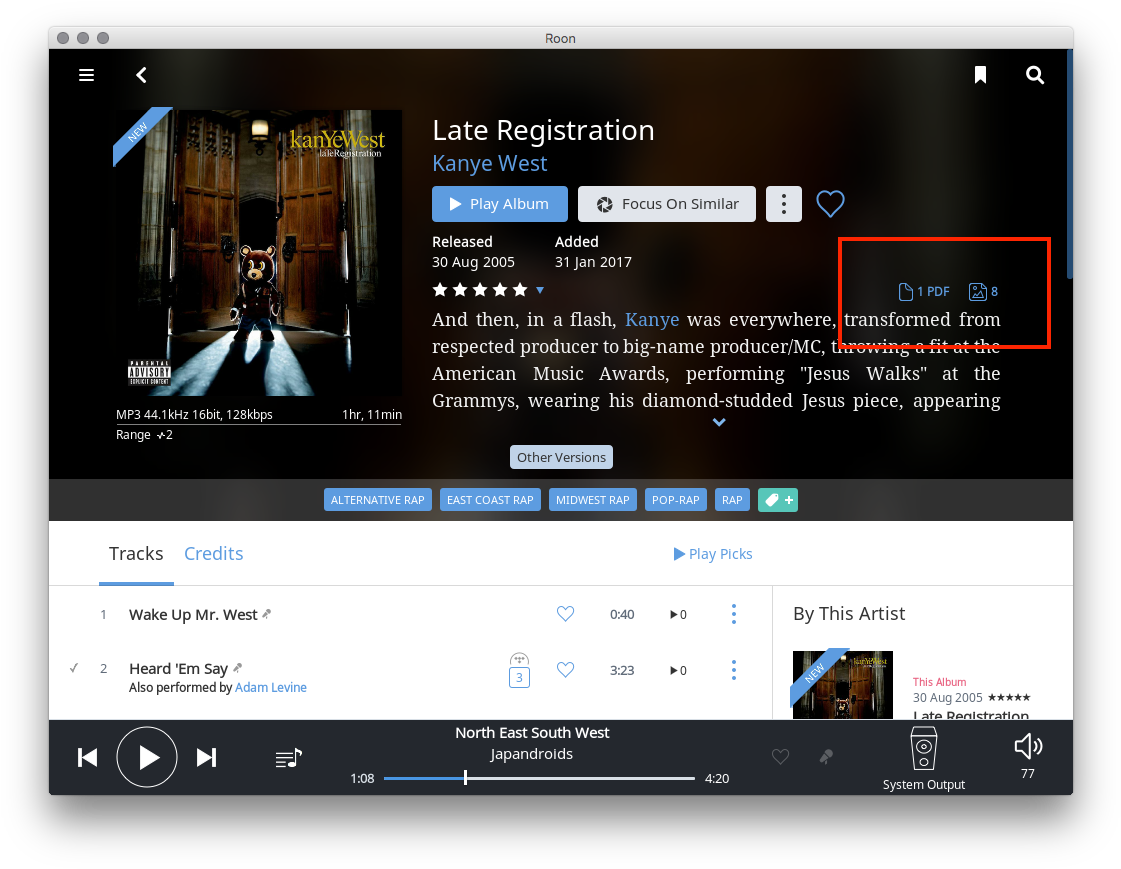Screen dimensions: 1121x869
Task: Open the 1 PDF booklet
Action: 924,292
